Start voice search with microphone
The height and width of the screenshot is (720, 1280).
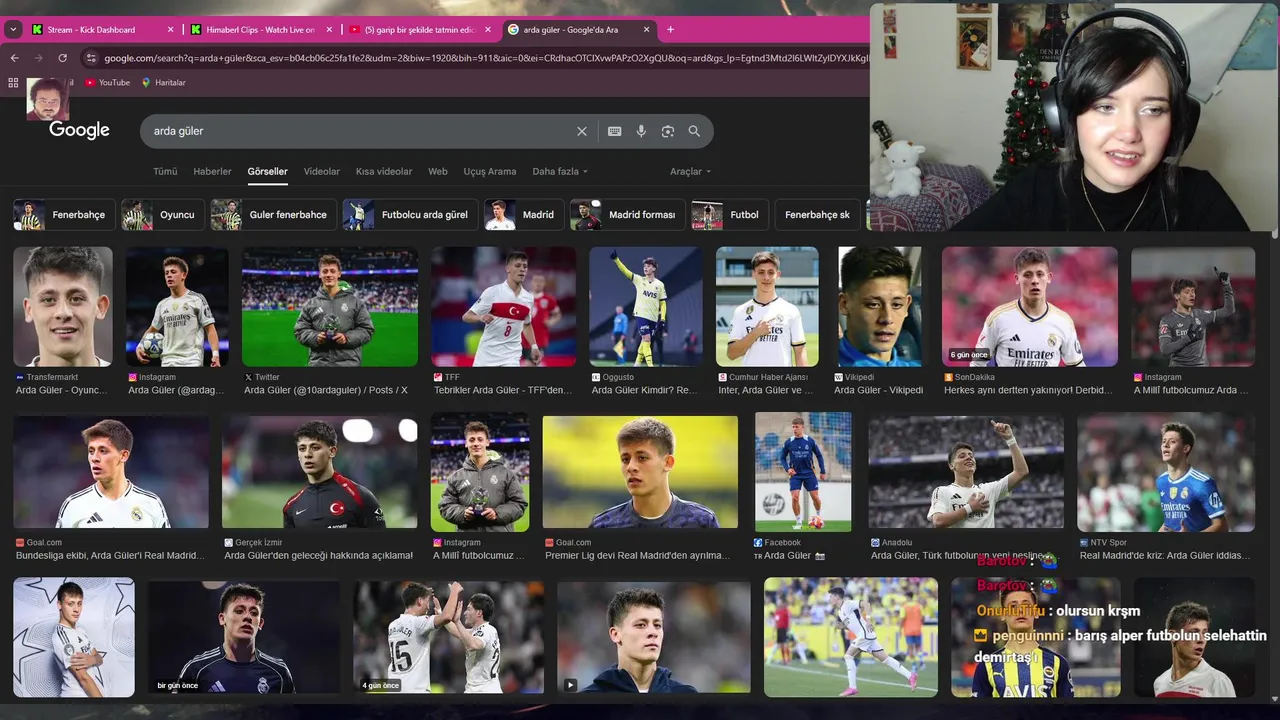coord(641,131)
